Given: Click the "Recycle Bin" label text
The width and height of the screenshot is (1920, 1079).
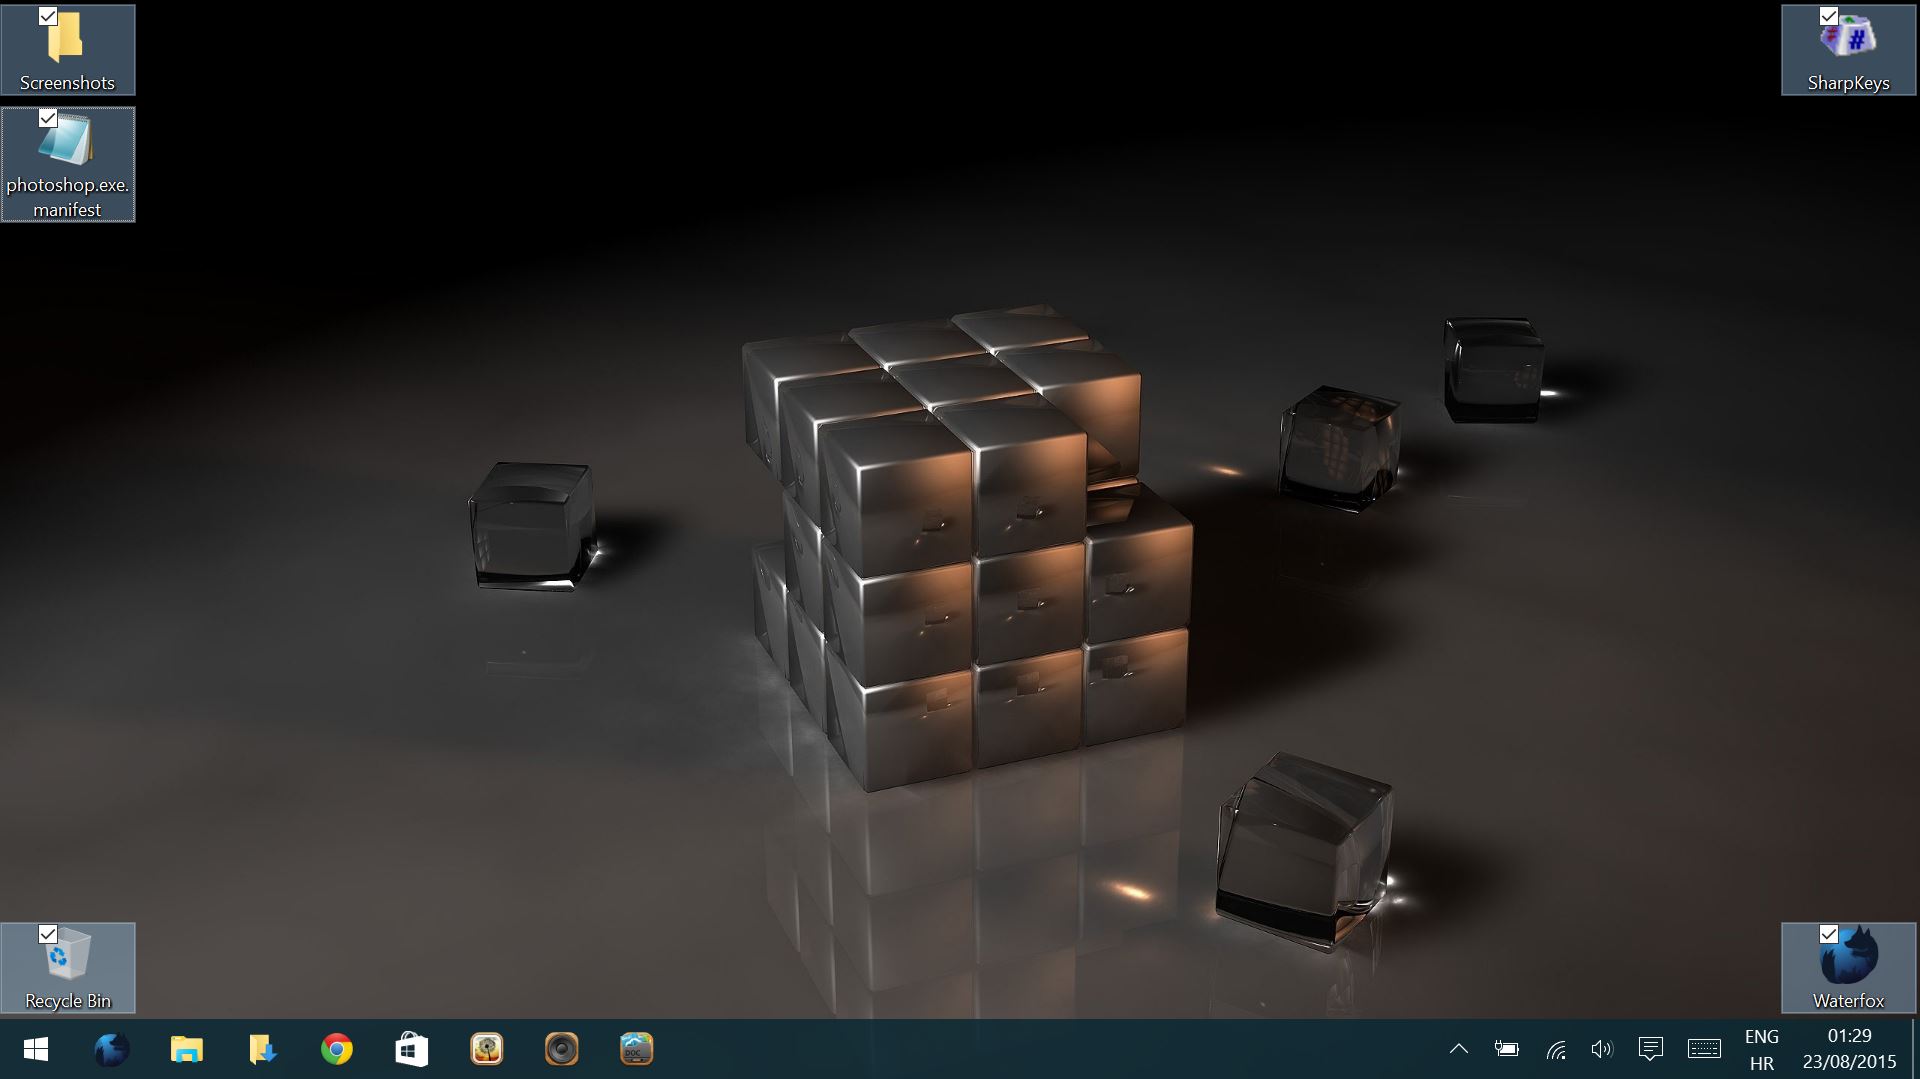Looking at the screenshot, I should click(x=68, y=1001).
